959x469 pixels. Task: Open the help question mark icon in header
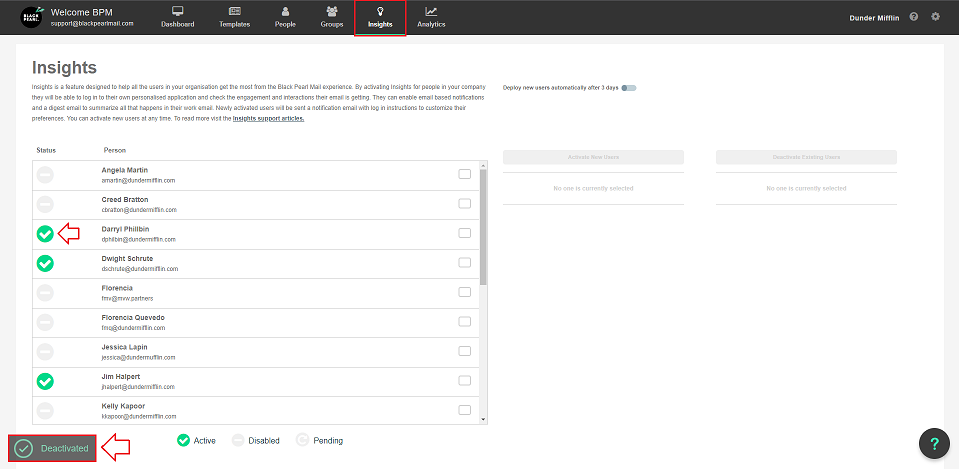914,17
